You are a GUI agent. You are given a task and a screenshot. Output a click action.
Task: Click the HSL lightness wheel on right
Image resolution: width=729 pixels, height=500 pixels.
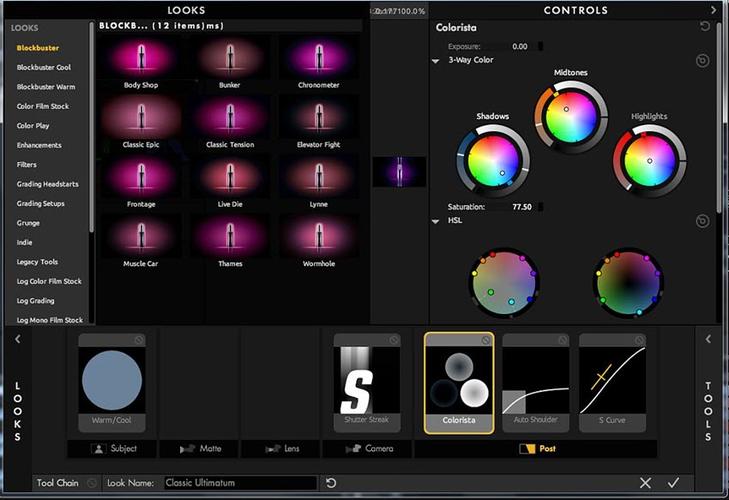629,282
